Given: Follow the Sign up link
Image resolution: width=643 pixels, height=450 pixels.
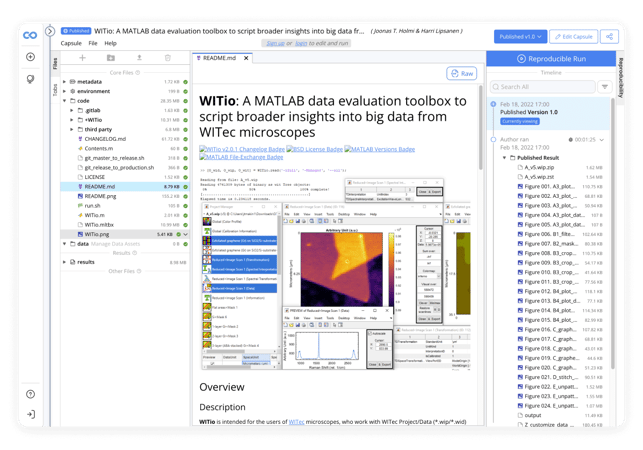Looking at the screenshot, I should pyautogui.click(x=275, y=43).
